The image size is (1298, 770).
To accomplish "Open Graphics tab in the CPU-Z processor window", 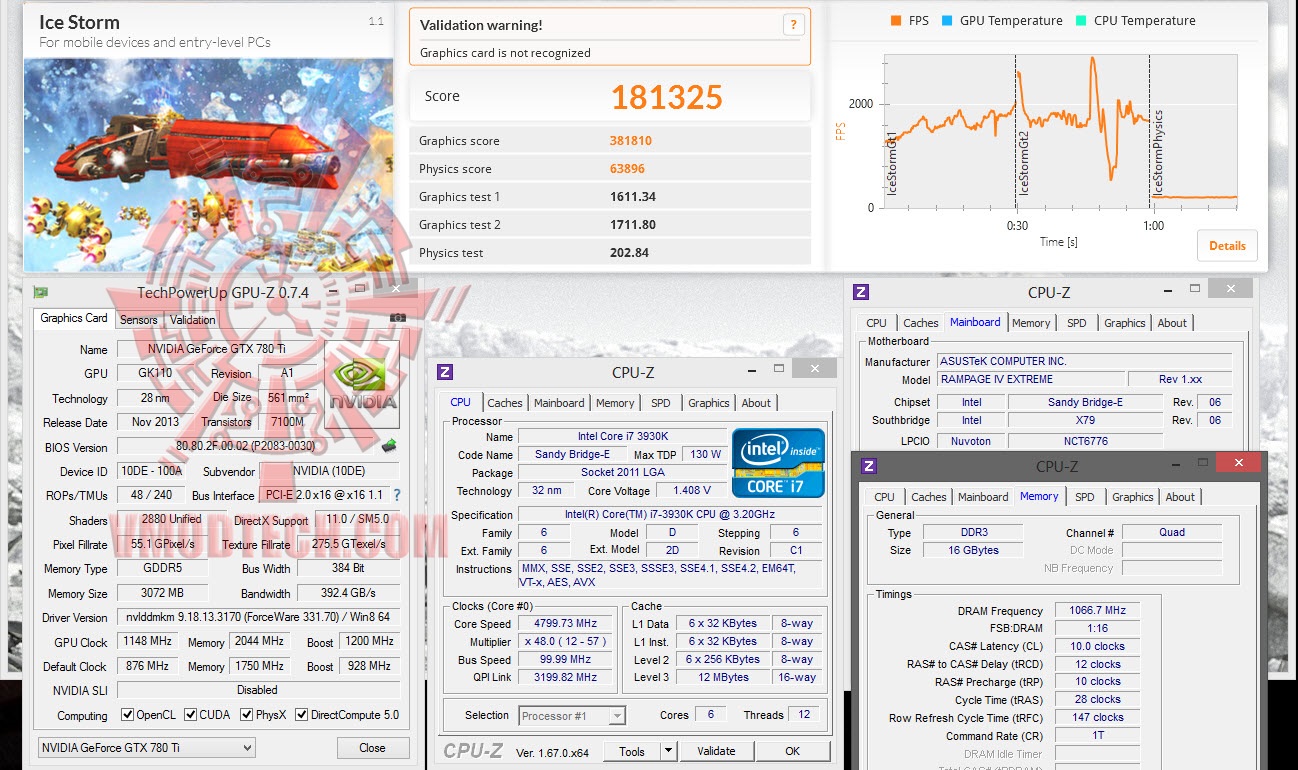I will (x=709, y=403).
